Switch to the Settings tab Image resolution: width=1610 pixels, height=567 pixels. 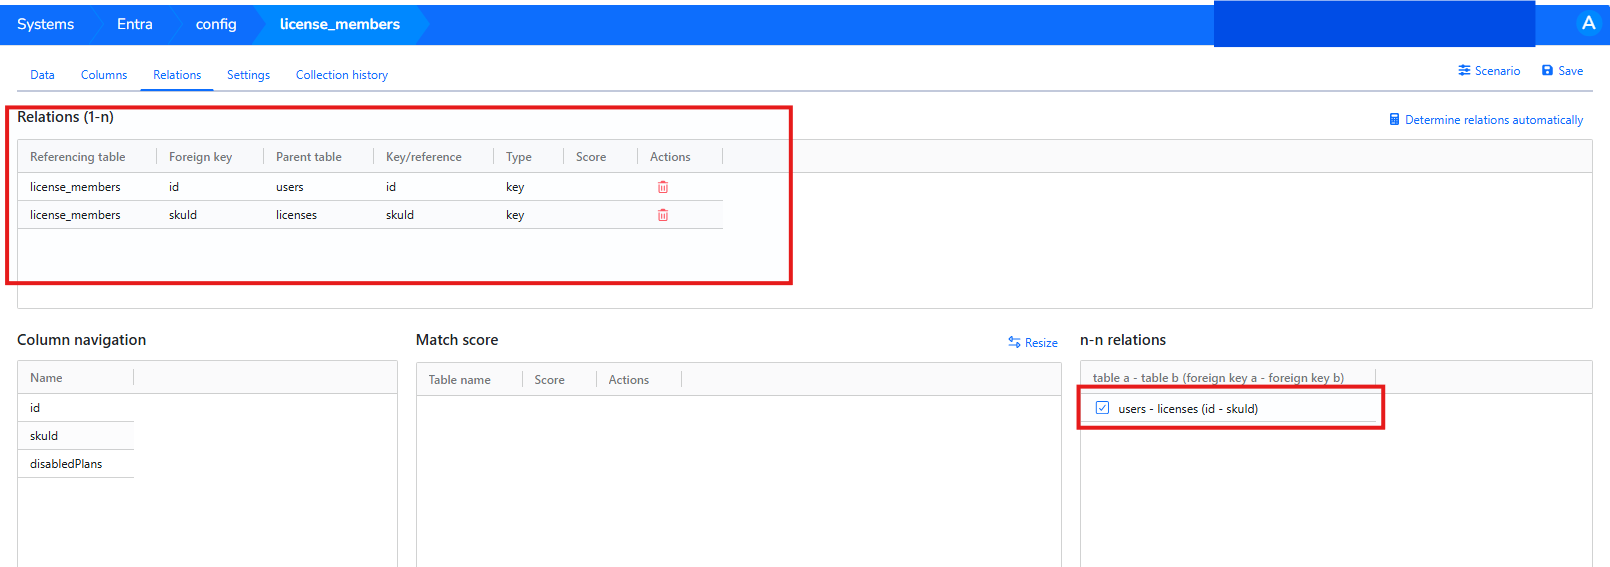[248, 75]
